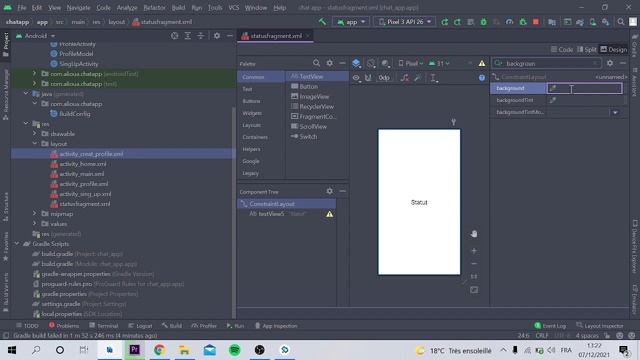Open the Problems tool window

tap(64, 326)
